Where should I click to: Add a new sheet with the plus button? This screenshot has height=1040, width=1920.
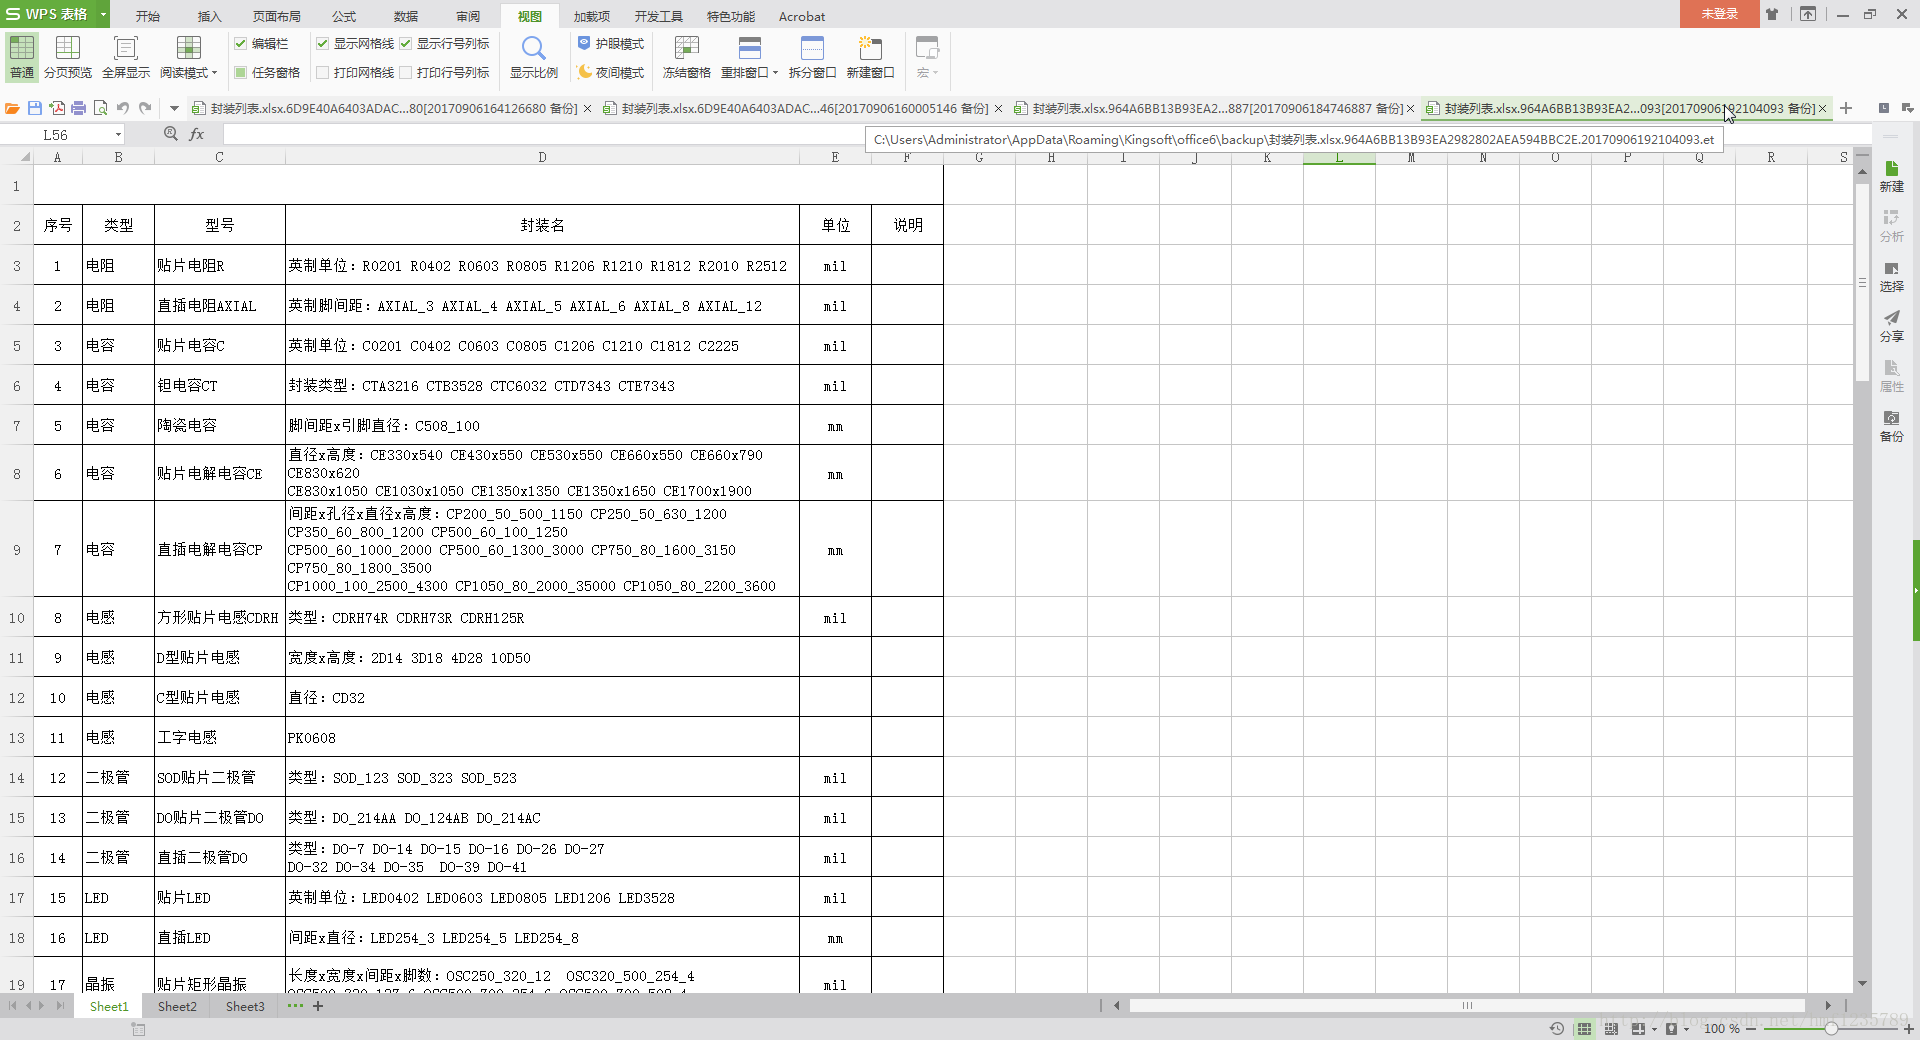[x=318, y=1006]
